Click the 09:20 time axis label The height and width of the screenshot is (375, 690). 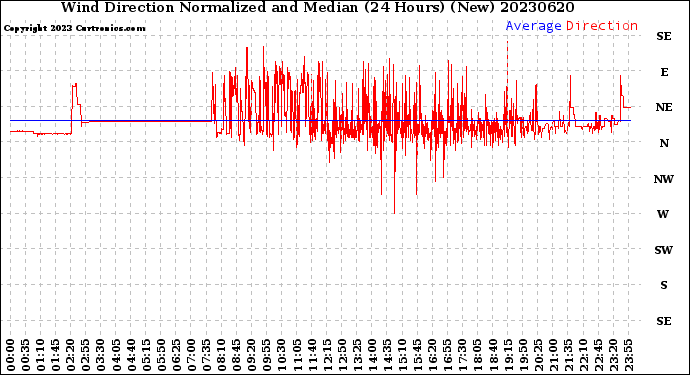252,355
